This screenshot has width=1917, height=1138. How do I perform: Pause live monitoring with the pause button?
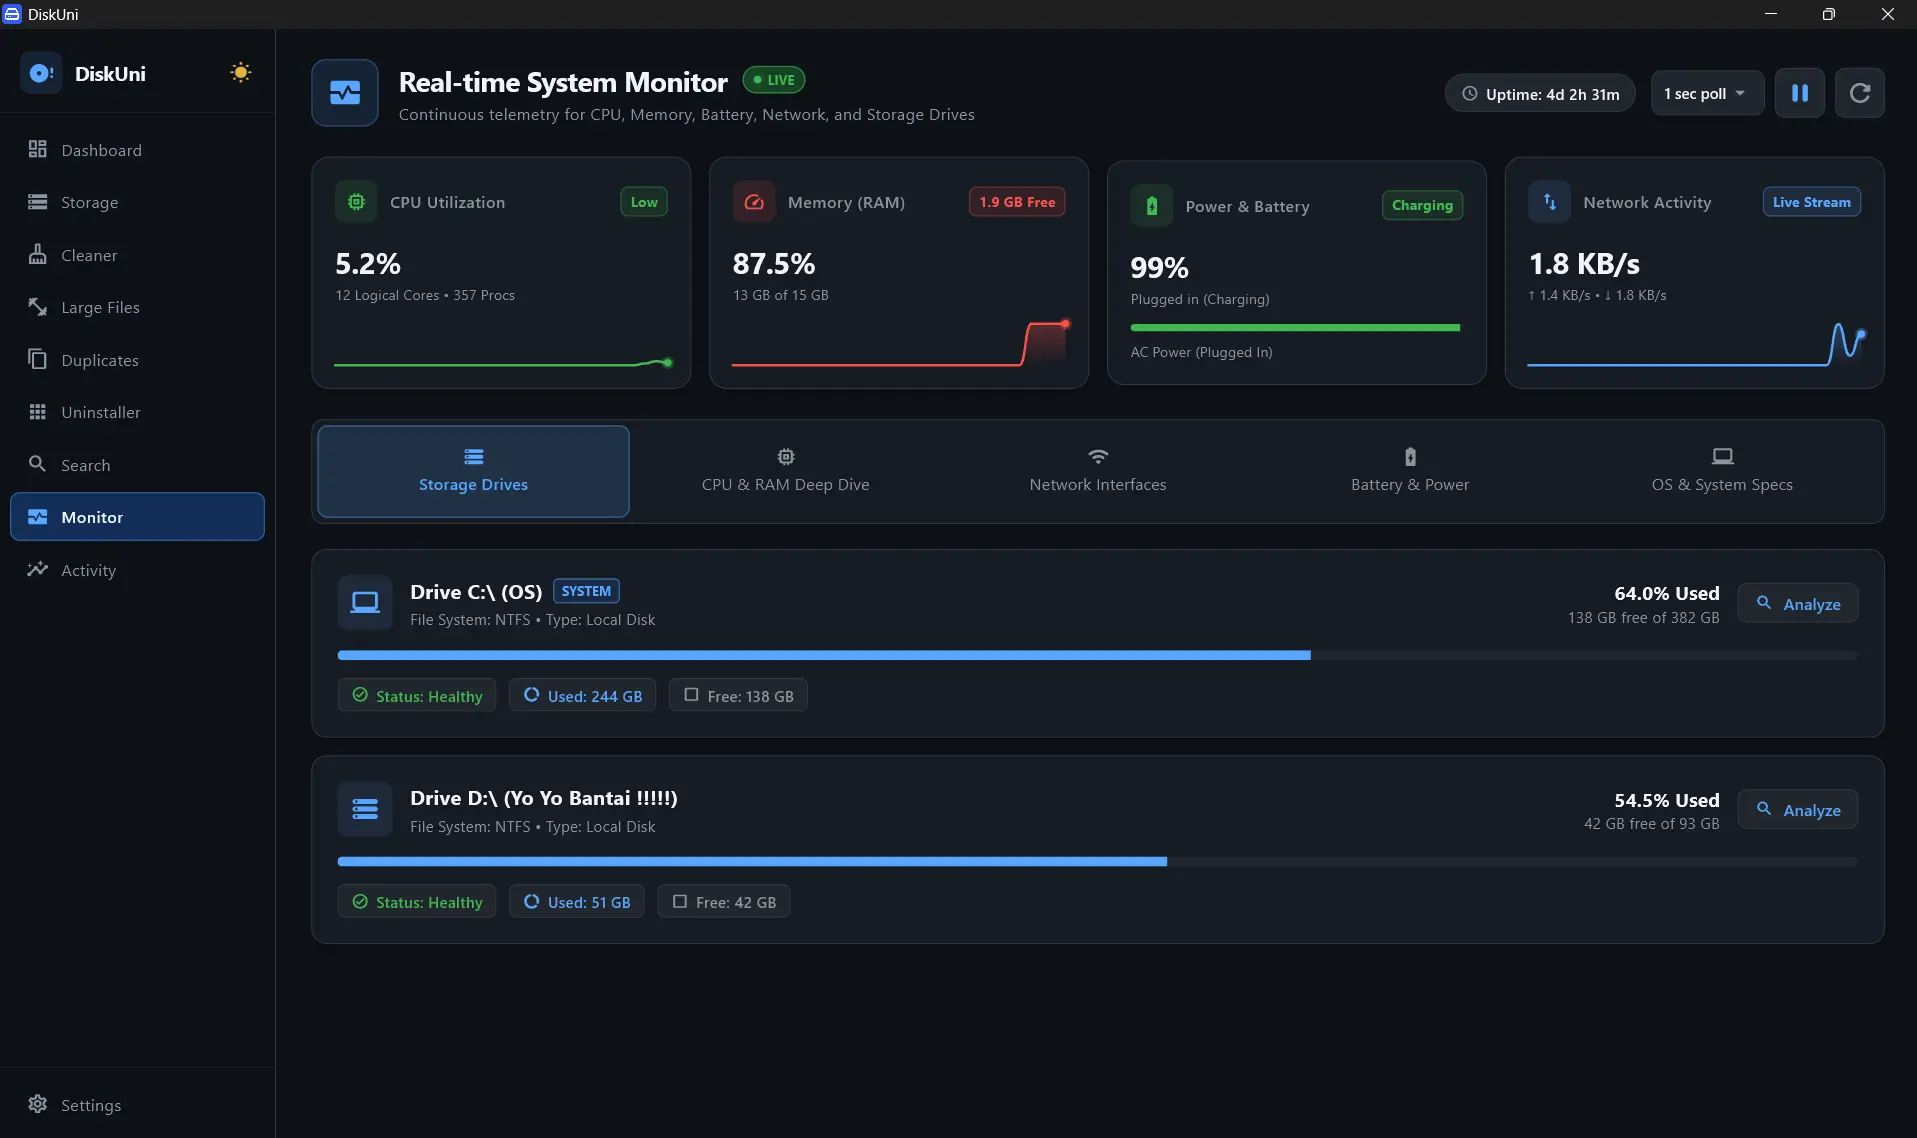pyautogui.click(x=1800, y=93)
